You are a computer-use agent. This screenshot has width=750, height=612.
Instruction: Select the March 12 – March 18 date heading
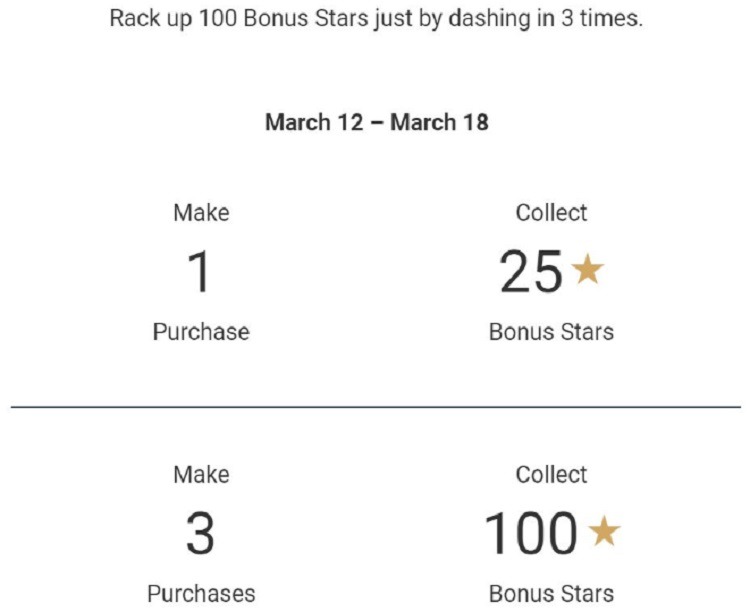coord(377,122)
